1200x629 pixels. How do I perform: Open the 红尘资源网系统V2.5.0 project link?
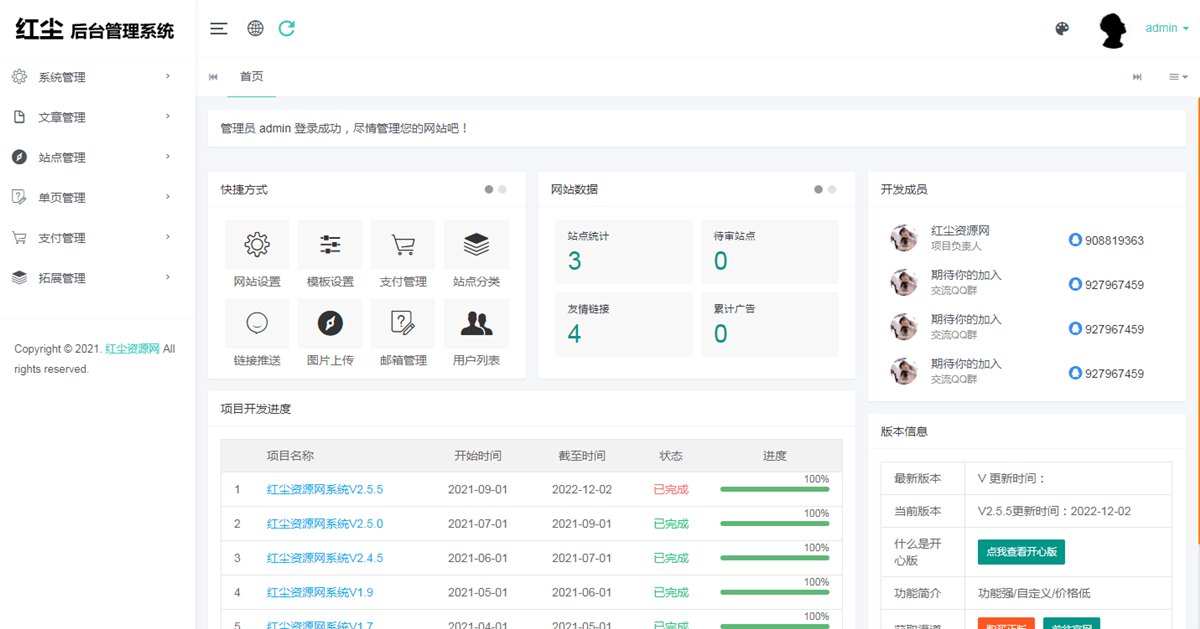coord(325,524)
